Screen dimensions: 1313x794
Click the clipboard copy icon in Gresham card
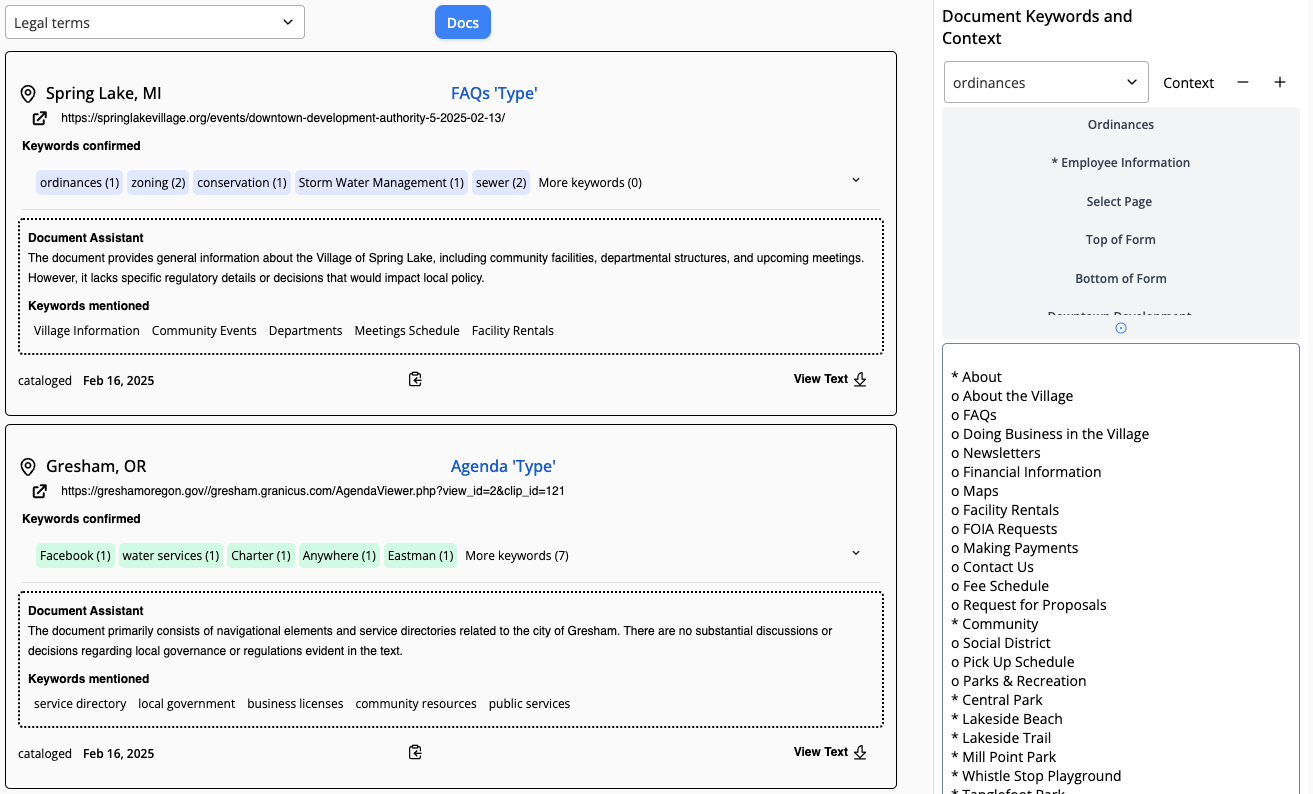[x=415, y=752]
